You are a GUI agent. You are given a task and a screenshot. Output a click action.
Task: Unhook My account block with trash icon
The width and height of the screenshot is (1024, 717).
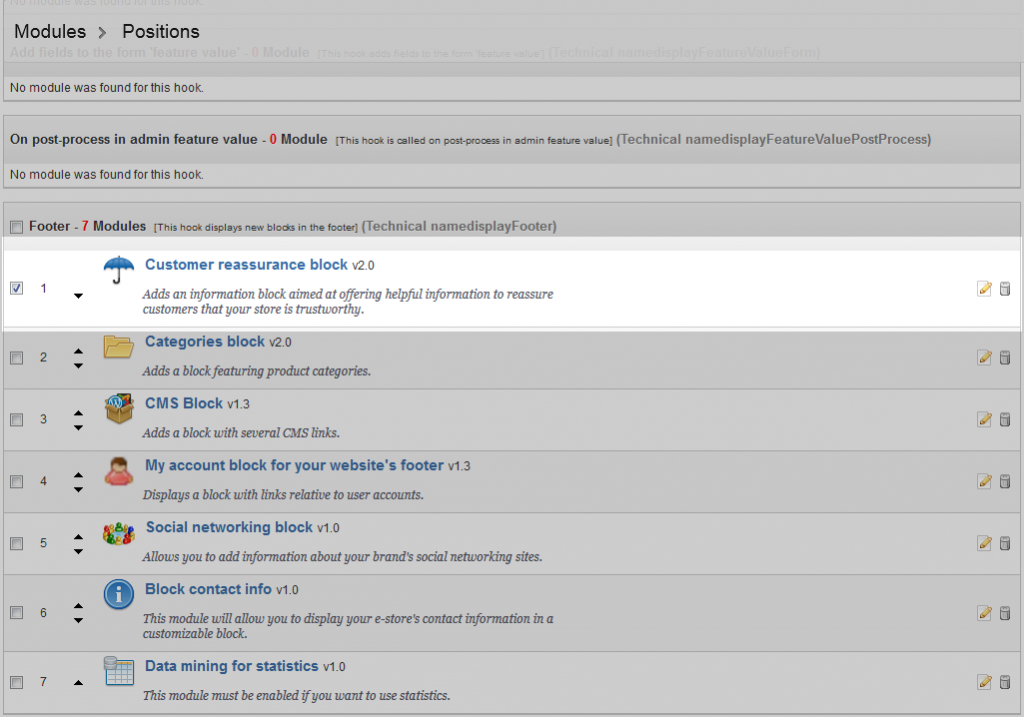pos(1005,481)
